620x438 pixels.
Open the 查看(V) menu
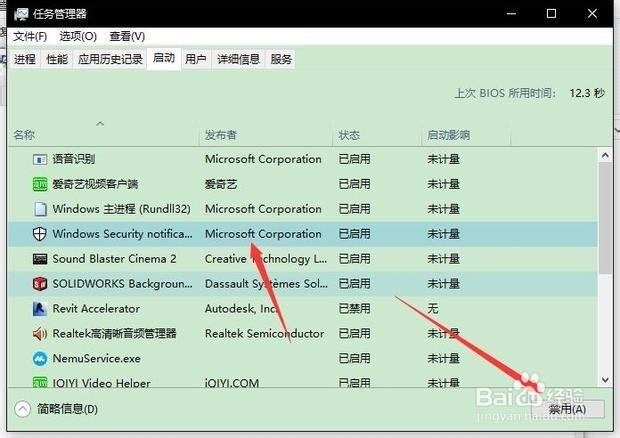[x=127, y=36]
